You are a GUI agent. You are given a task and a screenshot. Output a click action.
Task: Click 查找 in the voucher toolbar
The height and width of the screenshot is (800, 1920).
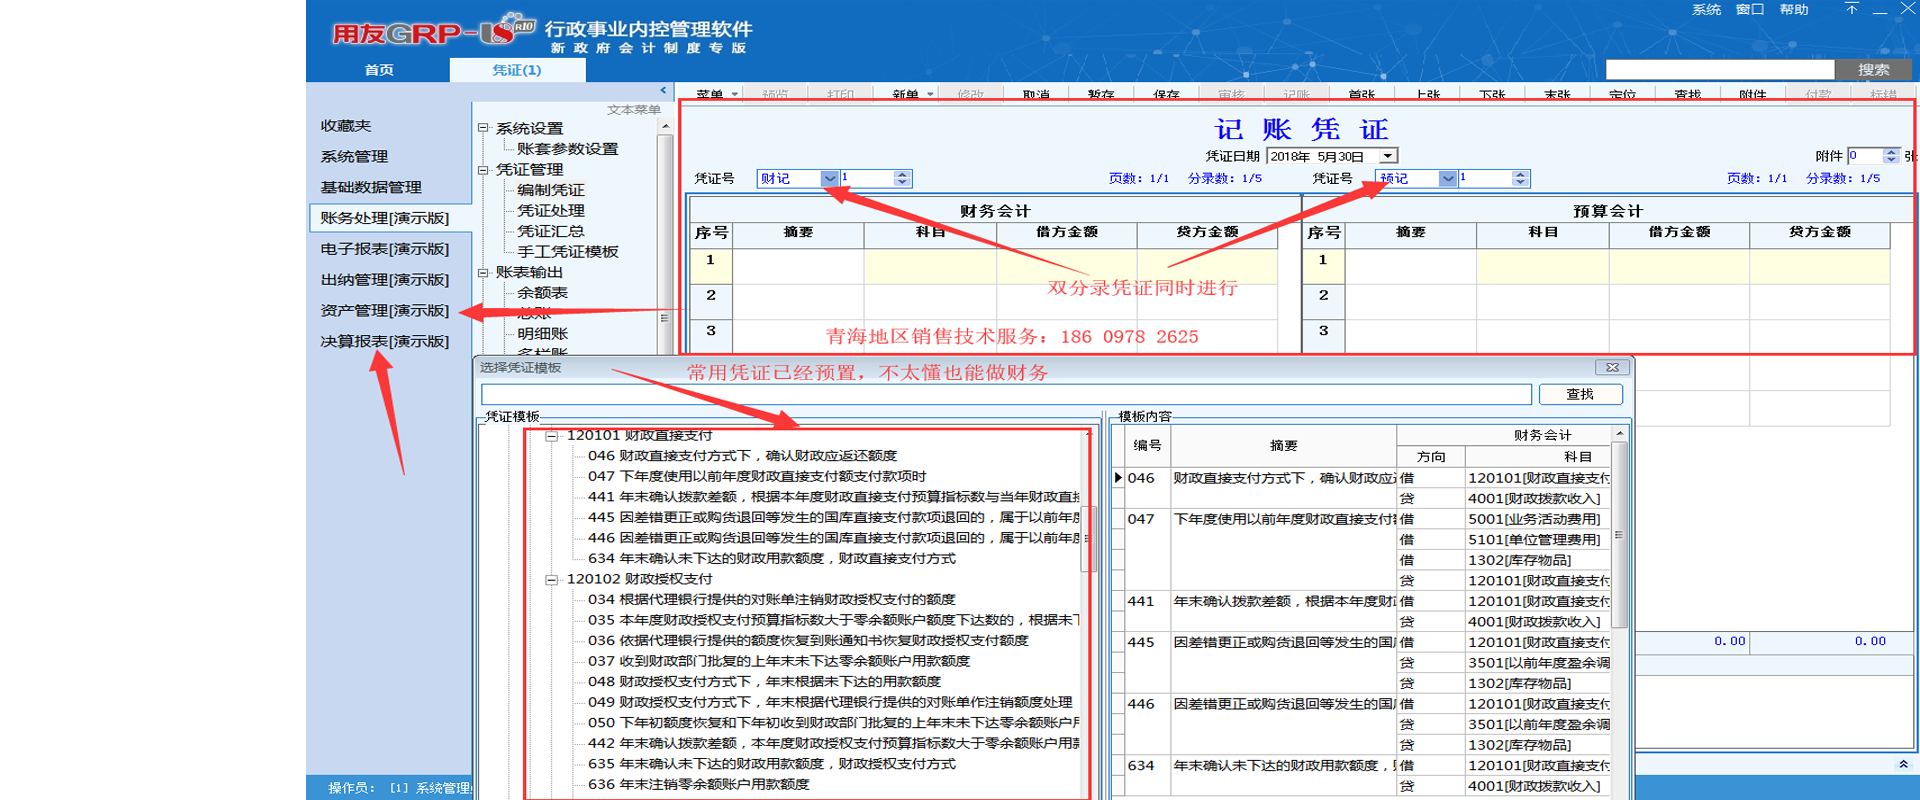tap(1687, 95)
